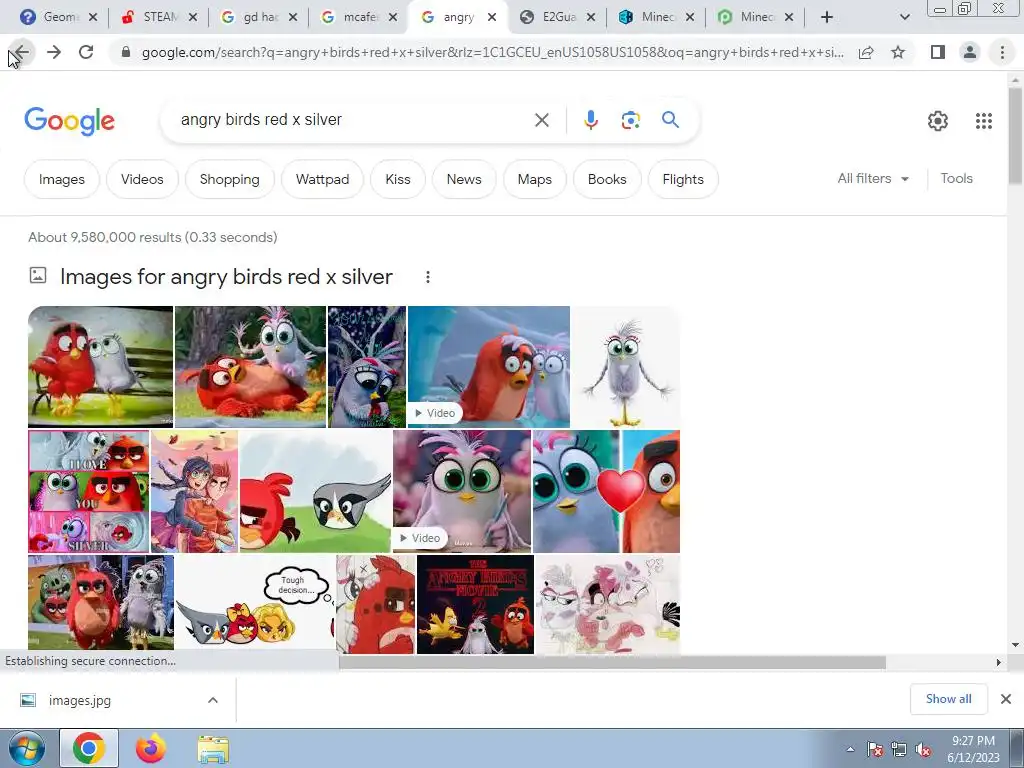
Task: Open the Action Center flag icon
Action: pos(875,750)
